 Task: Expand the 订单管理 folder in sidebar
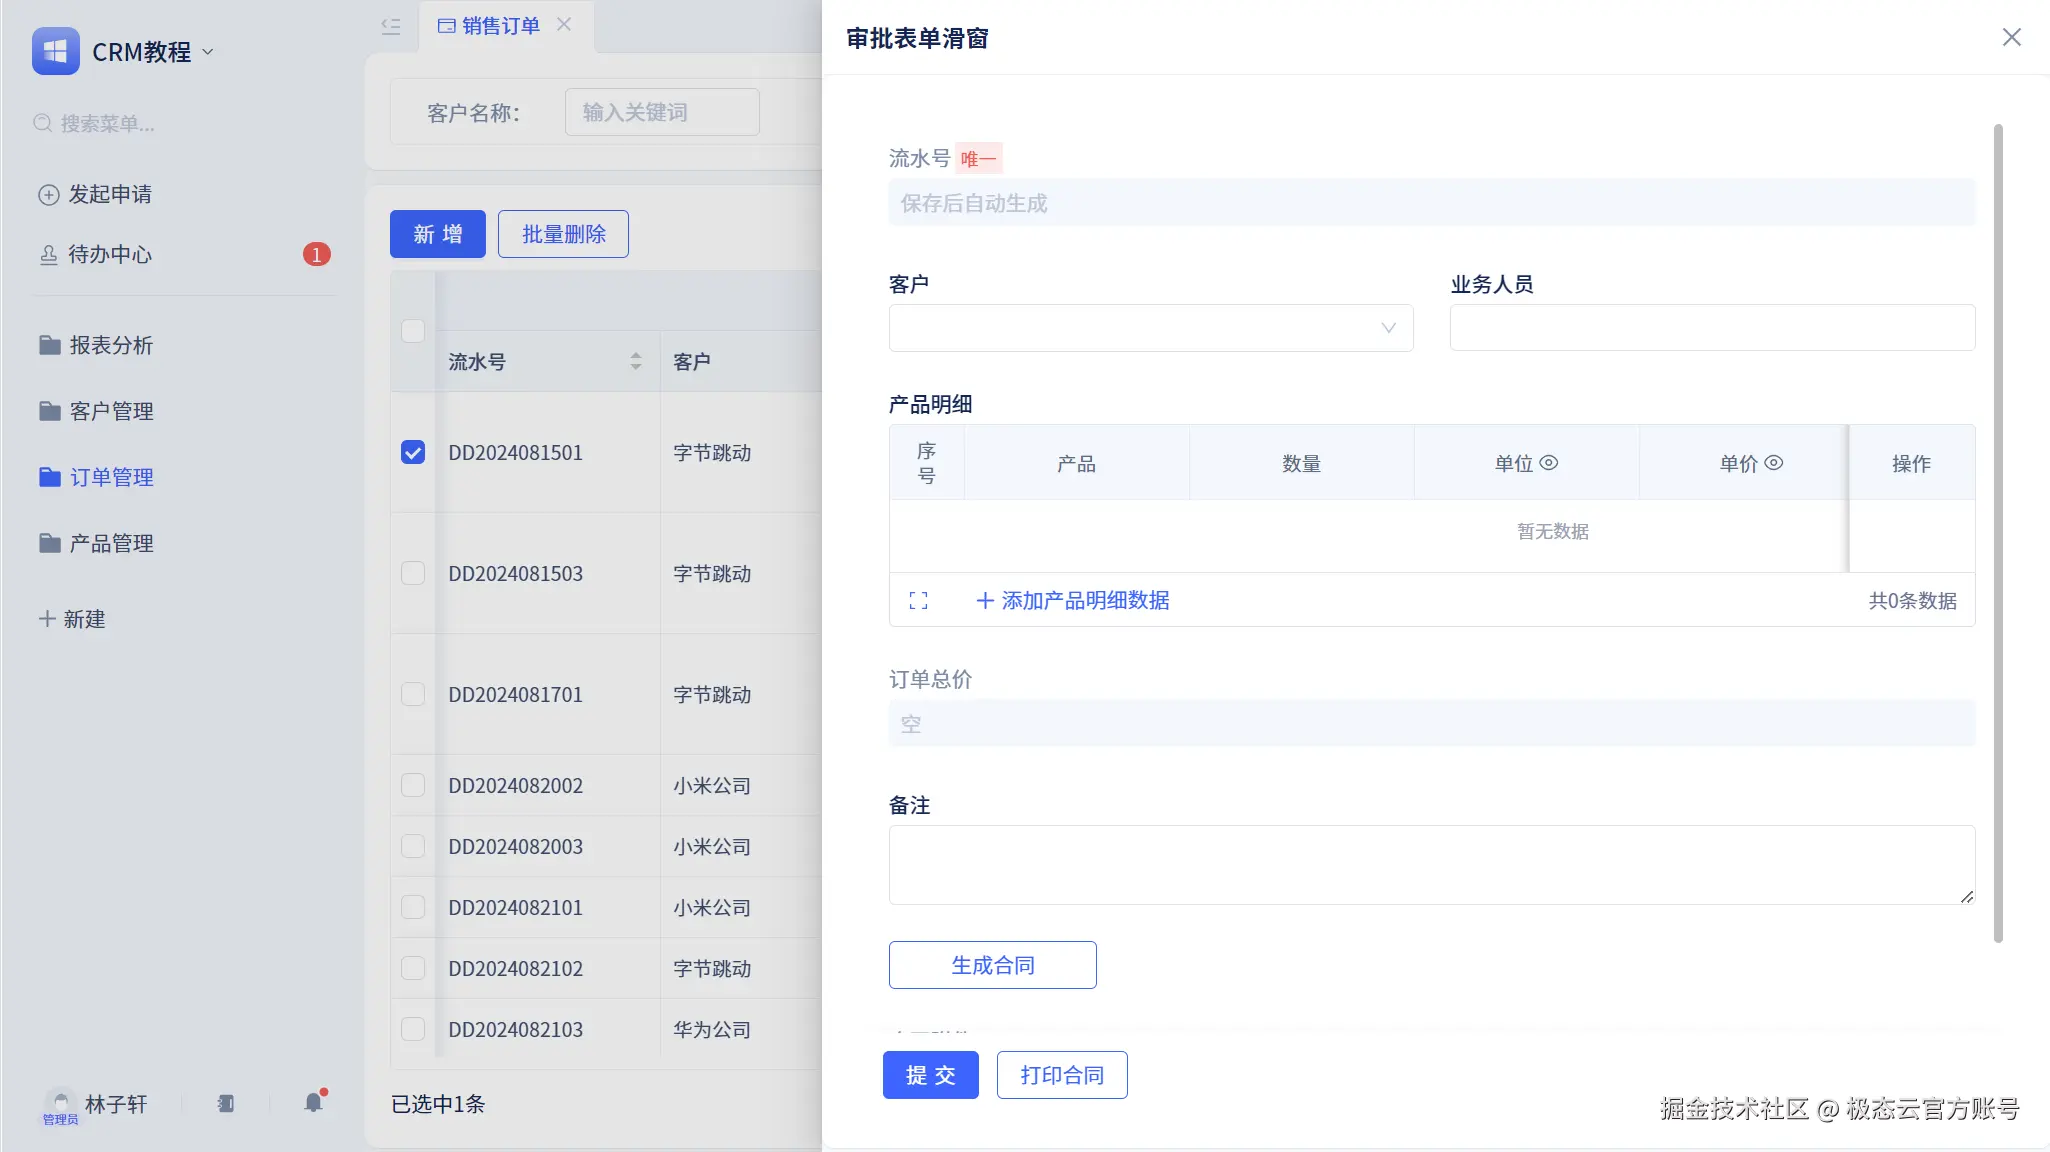(110, 477)
